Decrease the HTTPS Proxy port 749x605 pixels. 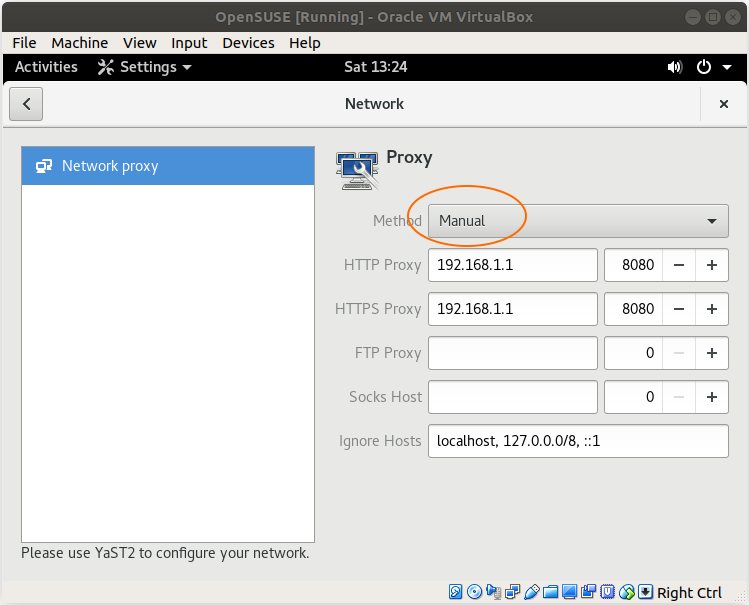pos(679,309)
